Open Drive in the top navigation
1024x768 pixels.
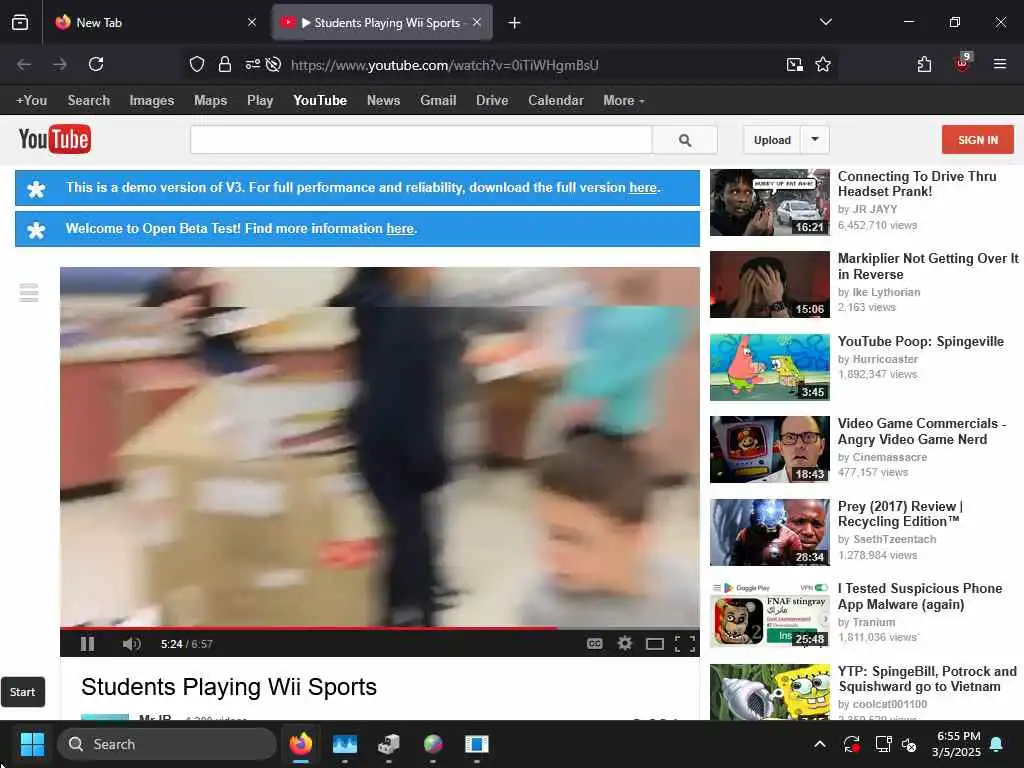click(x=492, y=101)
